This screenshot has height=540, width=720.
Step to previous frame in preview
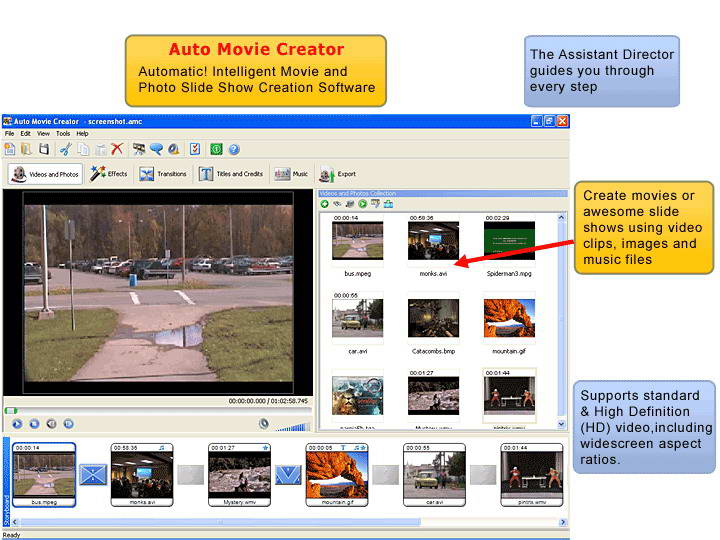(x=51, y=424)
